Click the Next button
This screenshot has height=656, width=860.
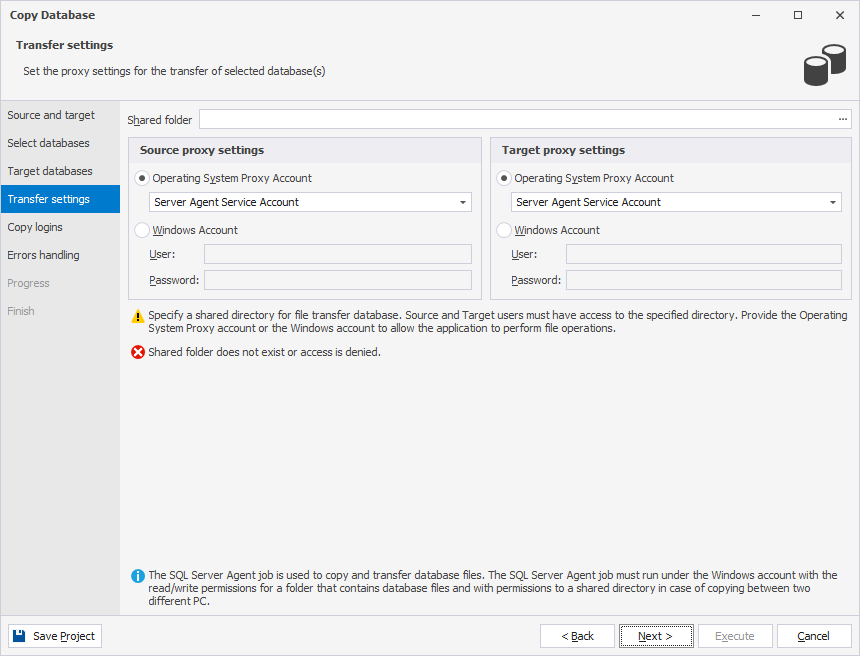click(656, 635)
